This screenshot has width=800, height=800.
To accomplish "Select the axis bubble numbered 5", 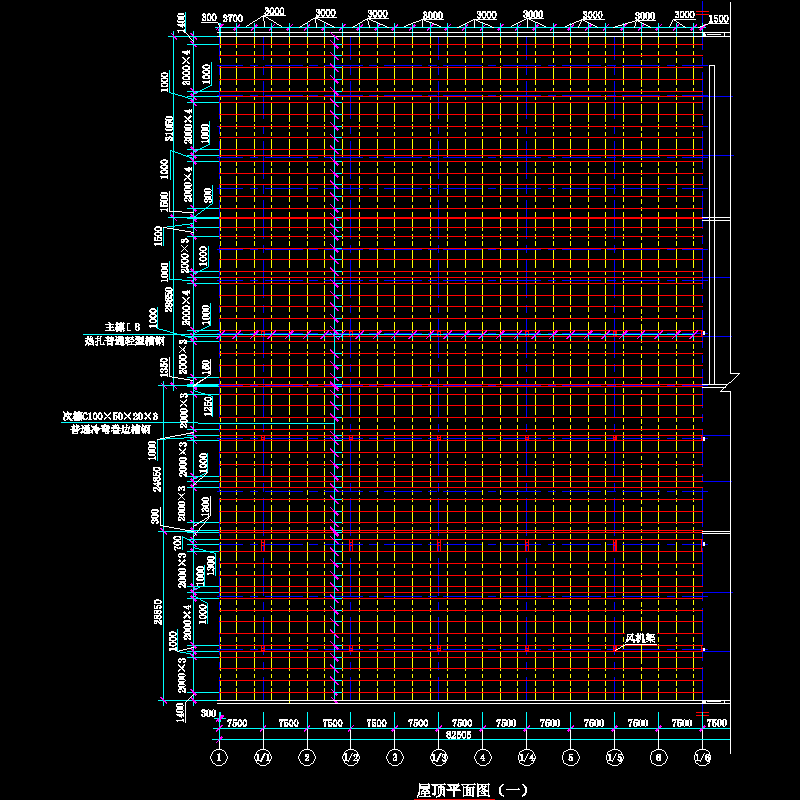I will click(571, 759).
